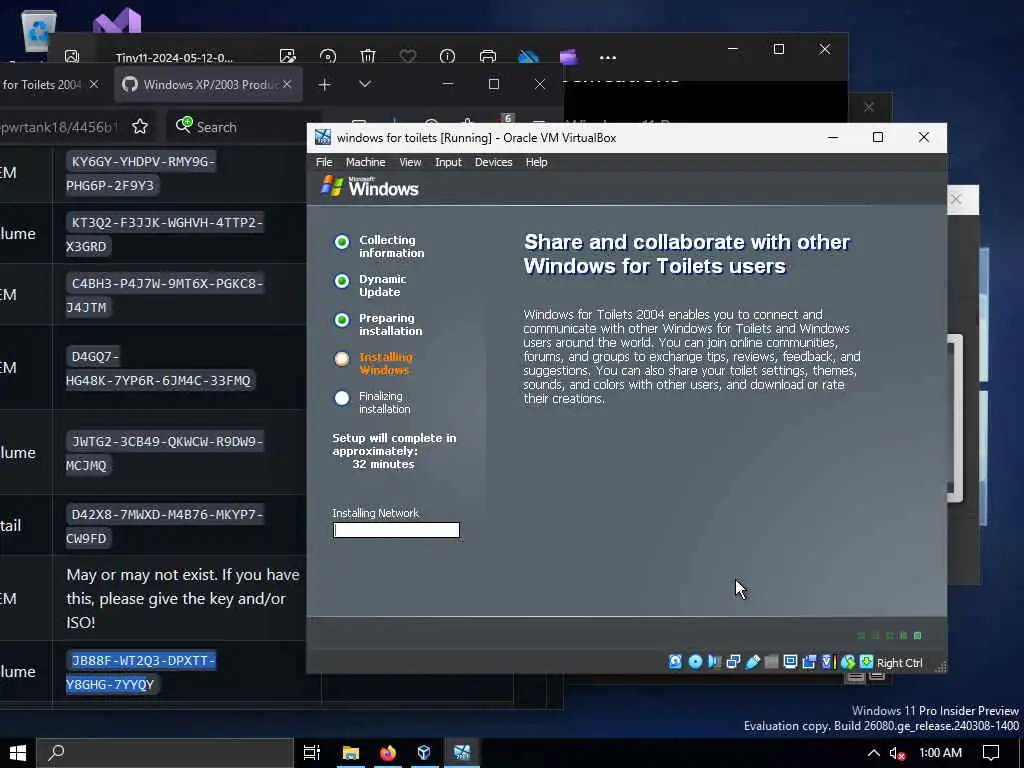Open Task View from the taskbar
Image resolution: width=1024 pixels, height=768 pixels.
coord(312,753)
